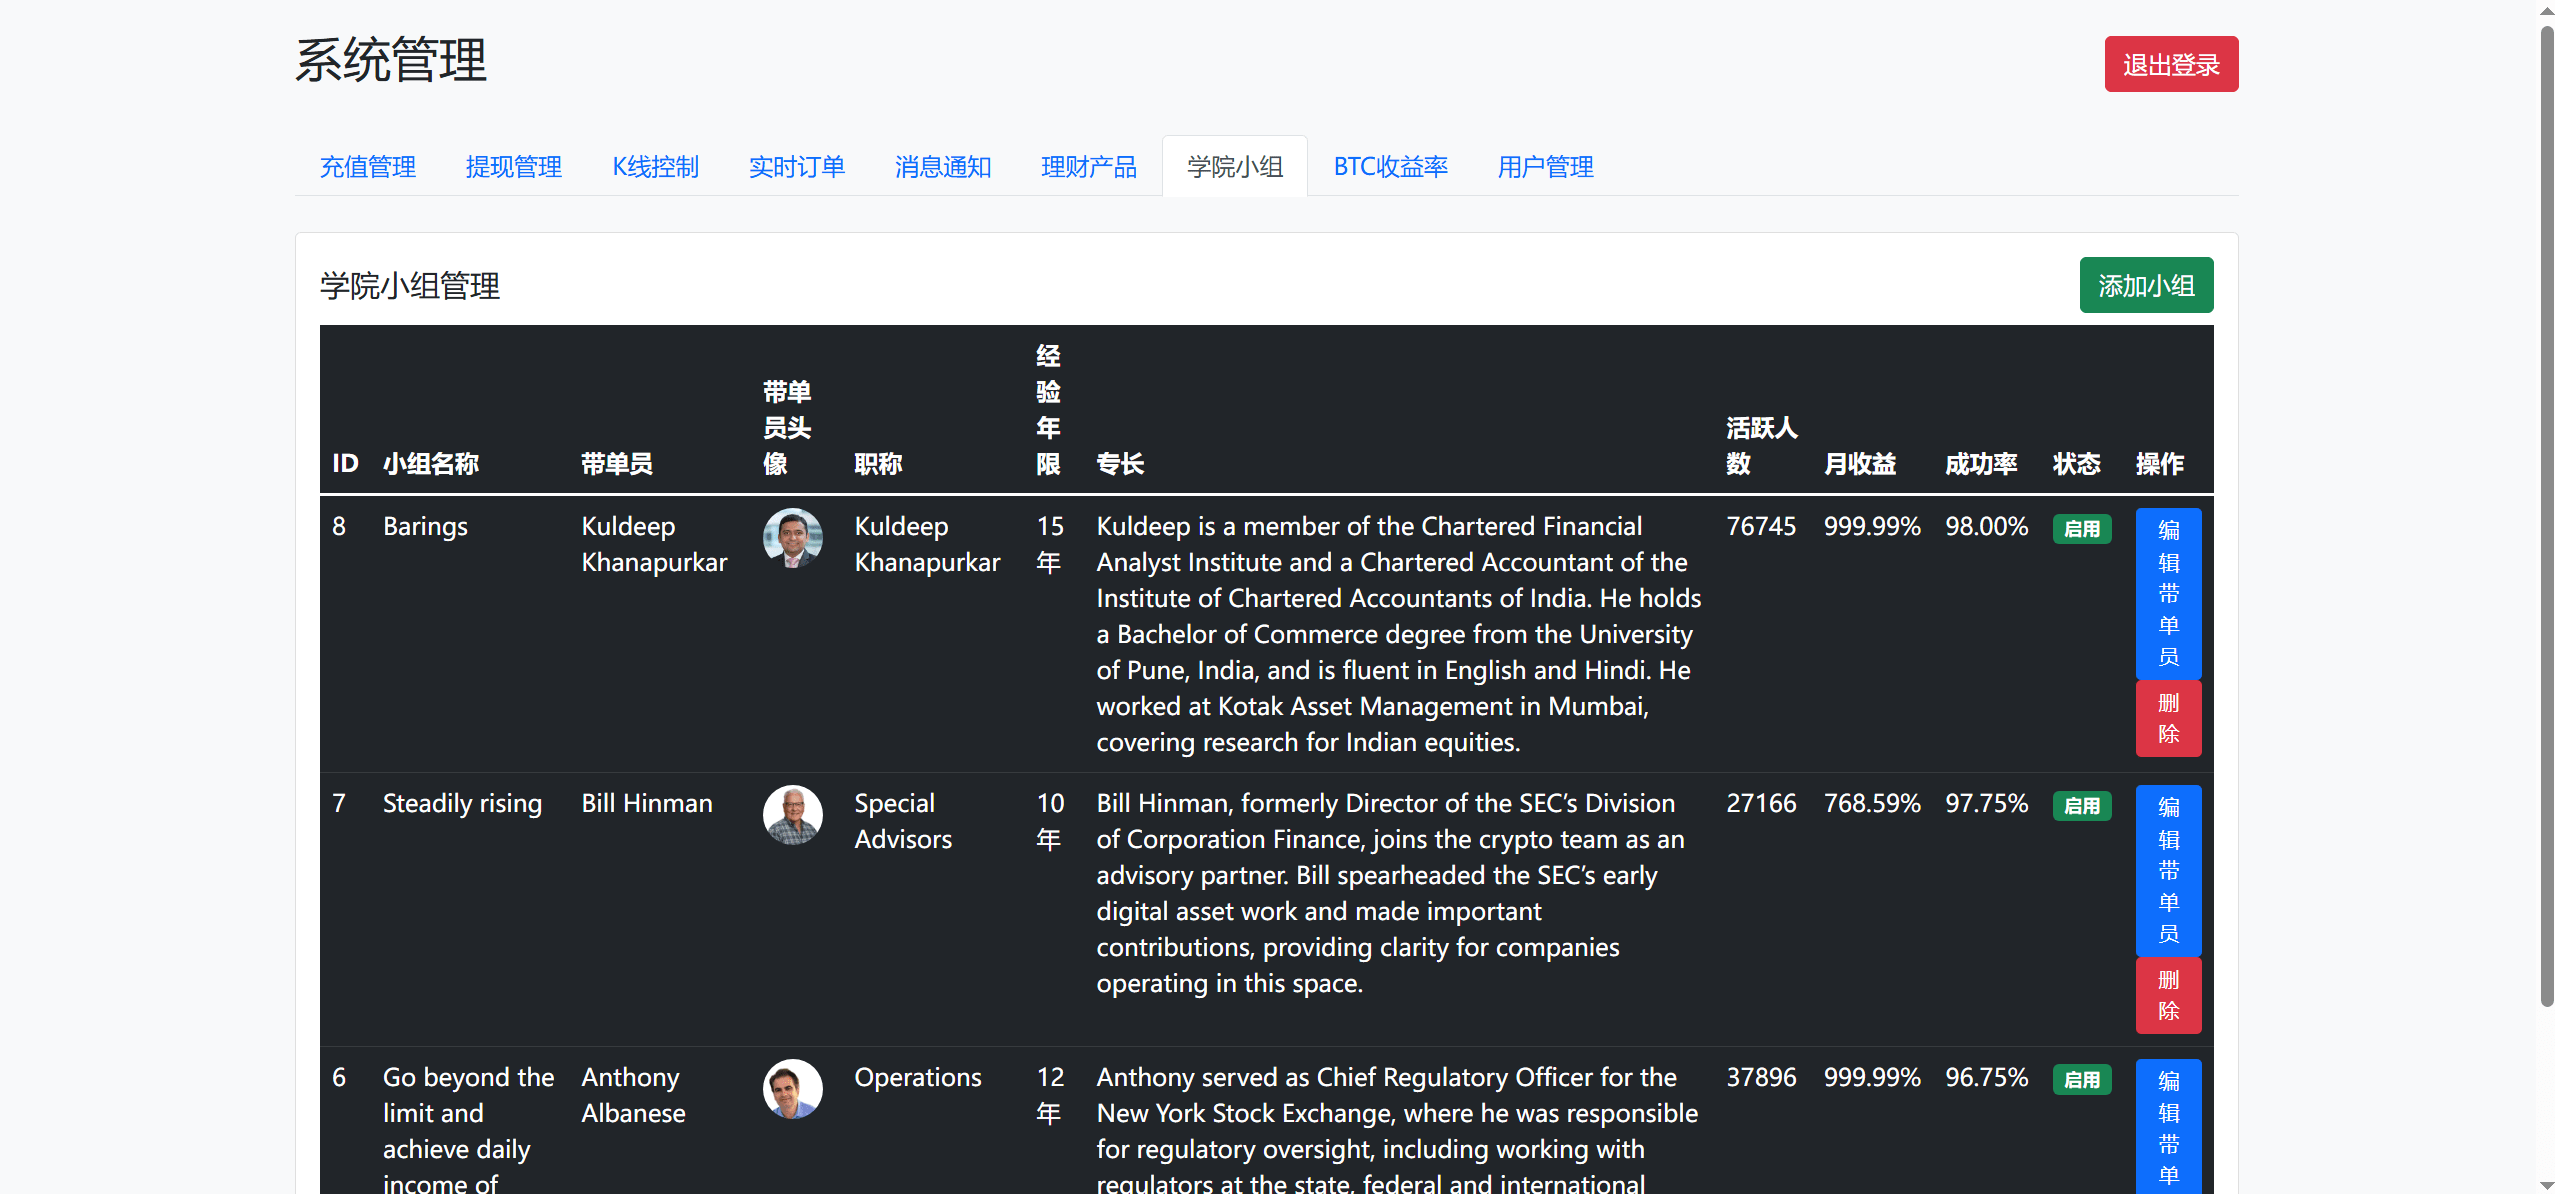Click Kuldeep Khanapurkar's avatar photo
Viewport: 2555px width, 1194px height.
pos(792,538)
